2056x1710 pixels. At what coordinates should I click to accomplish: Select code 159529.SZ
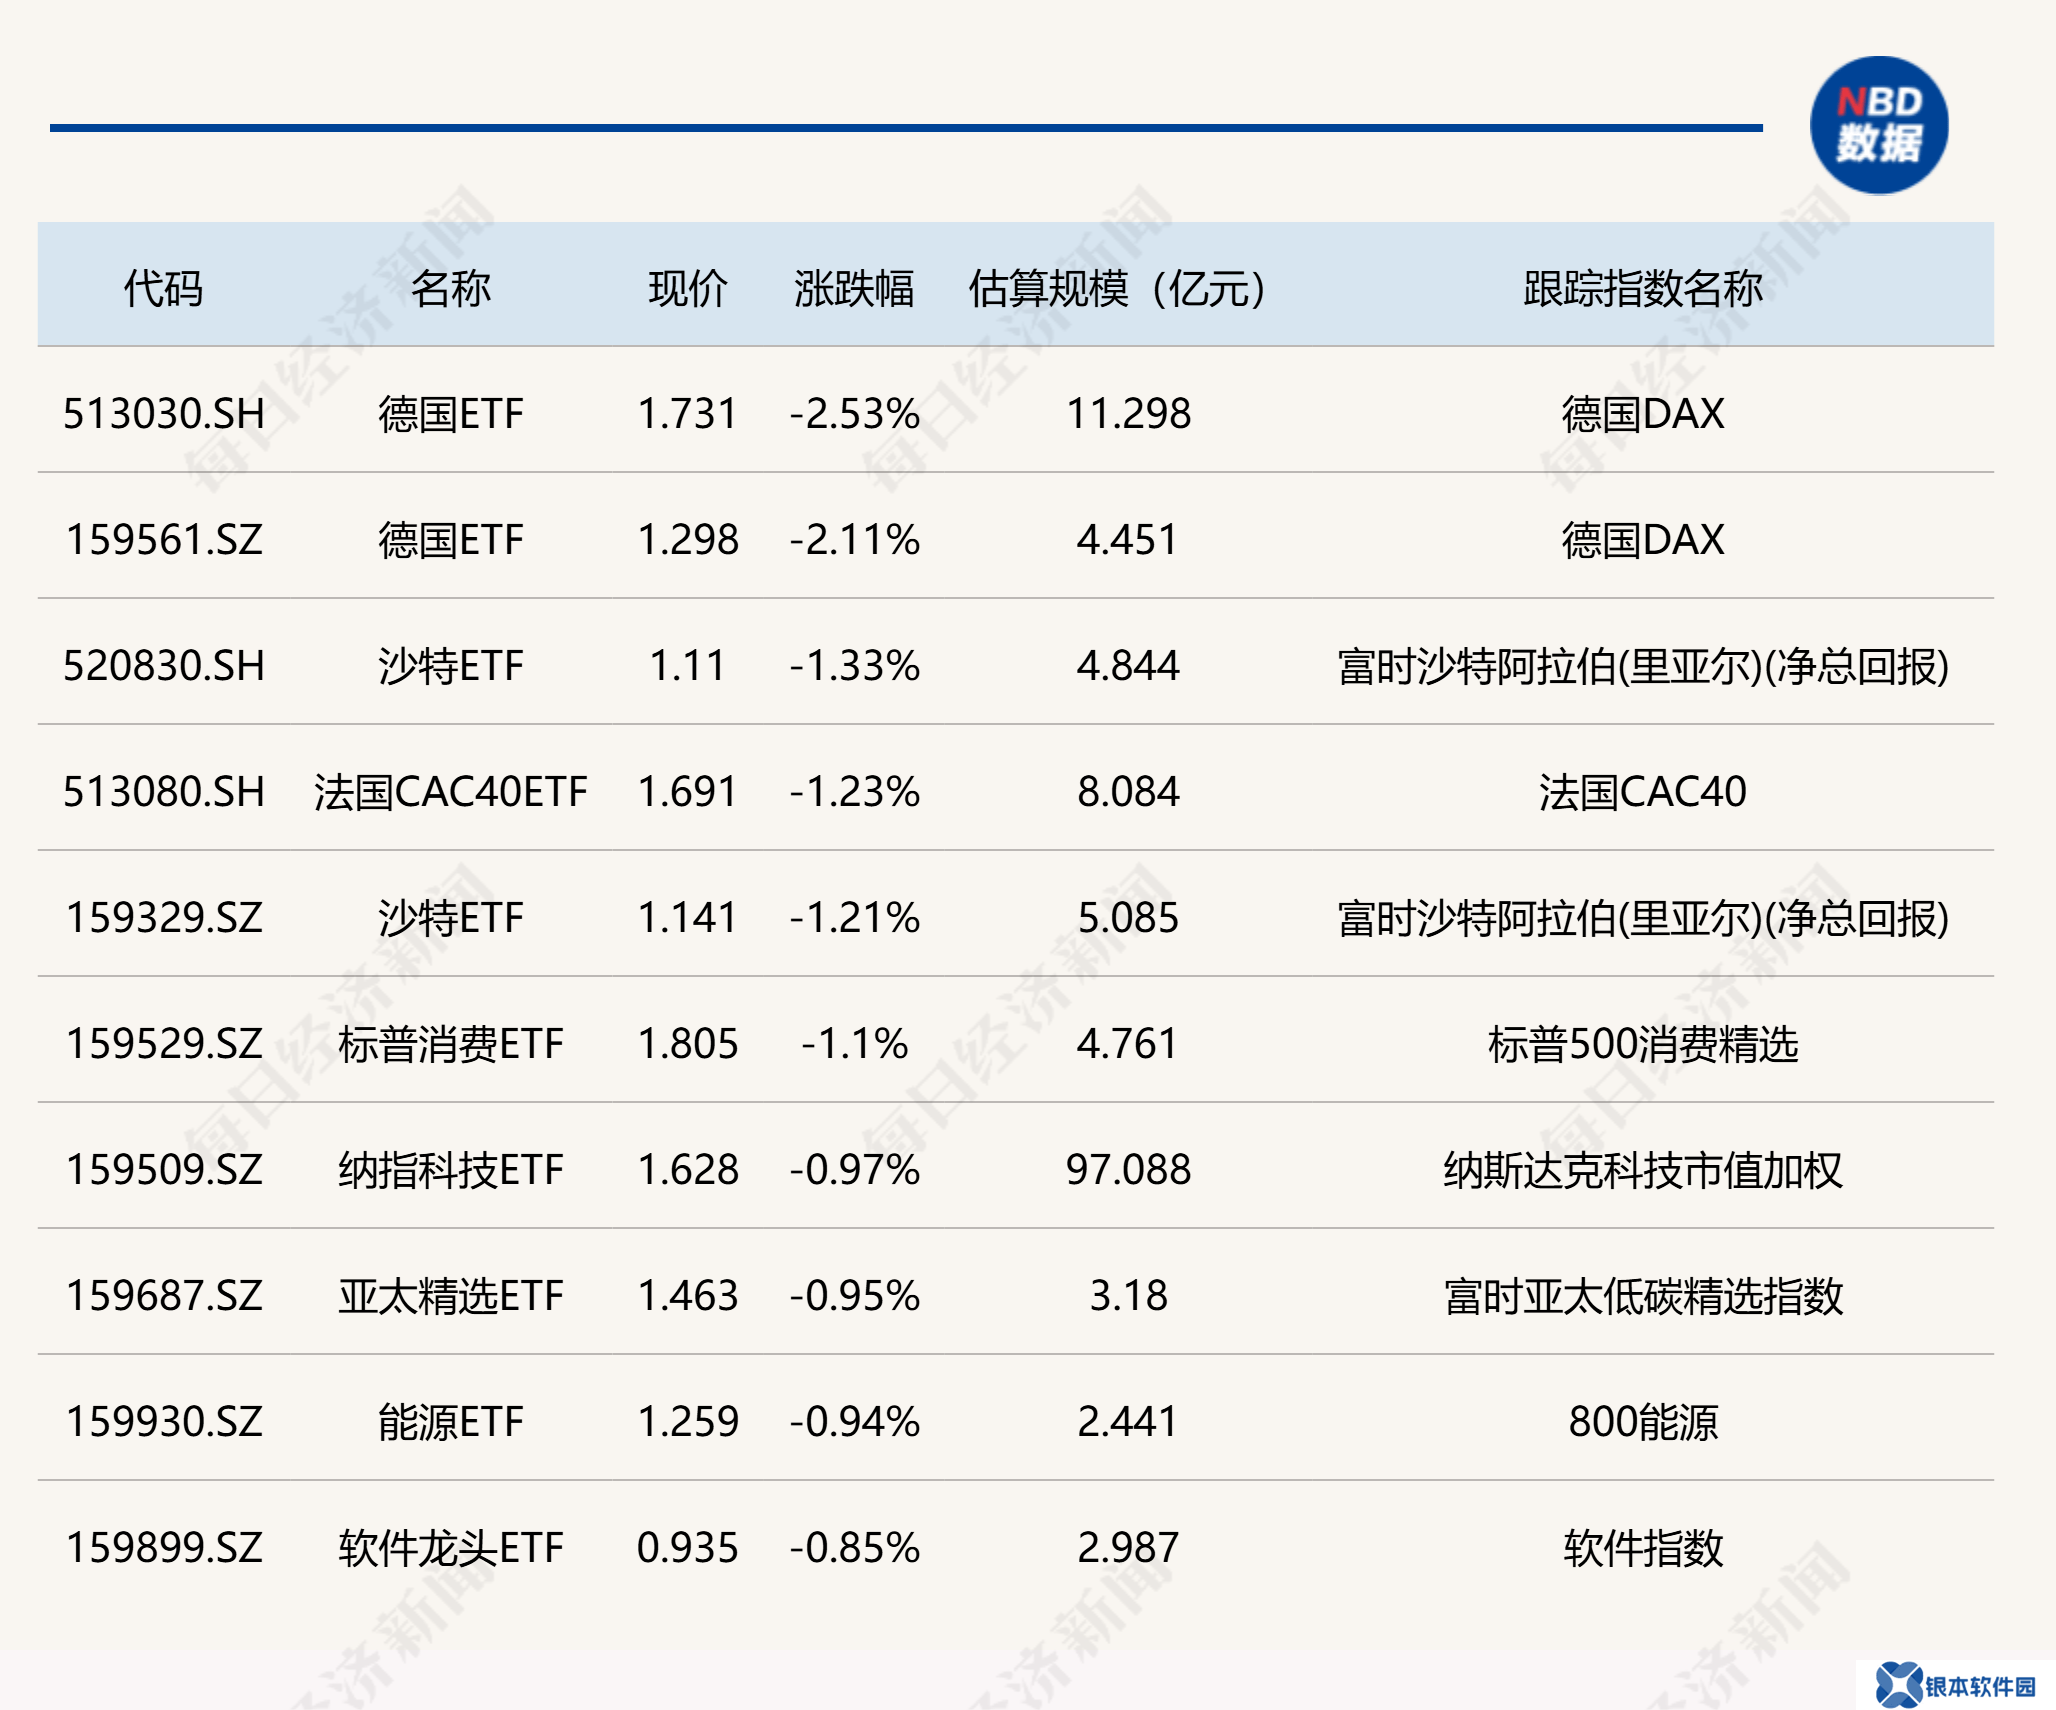[164, 1044]
